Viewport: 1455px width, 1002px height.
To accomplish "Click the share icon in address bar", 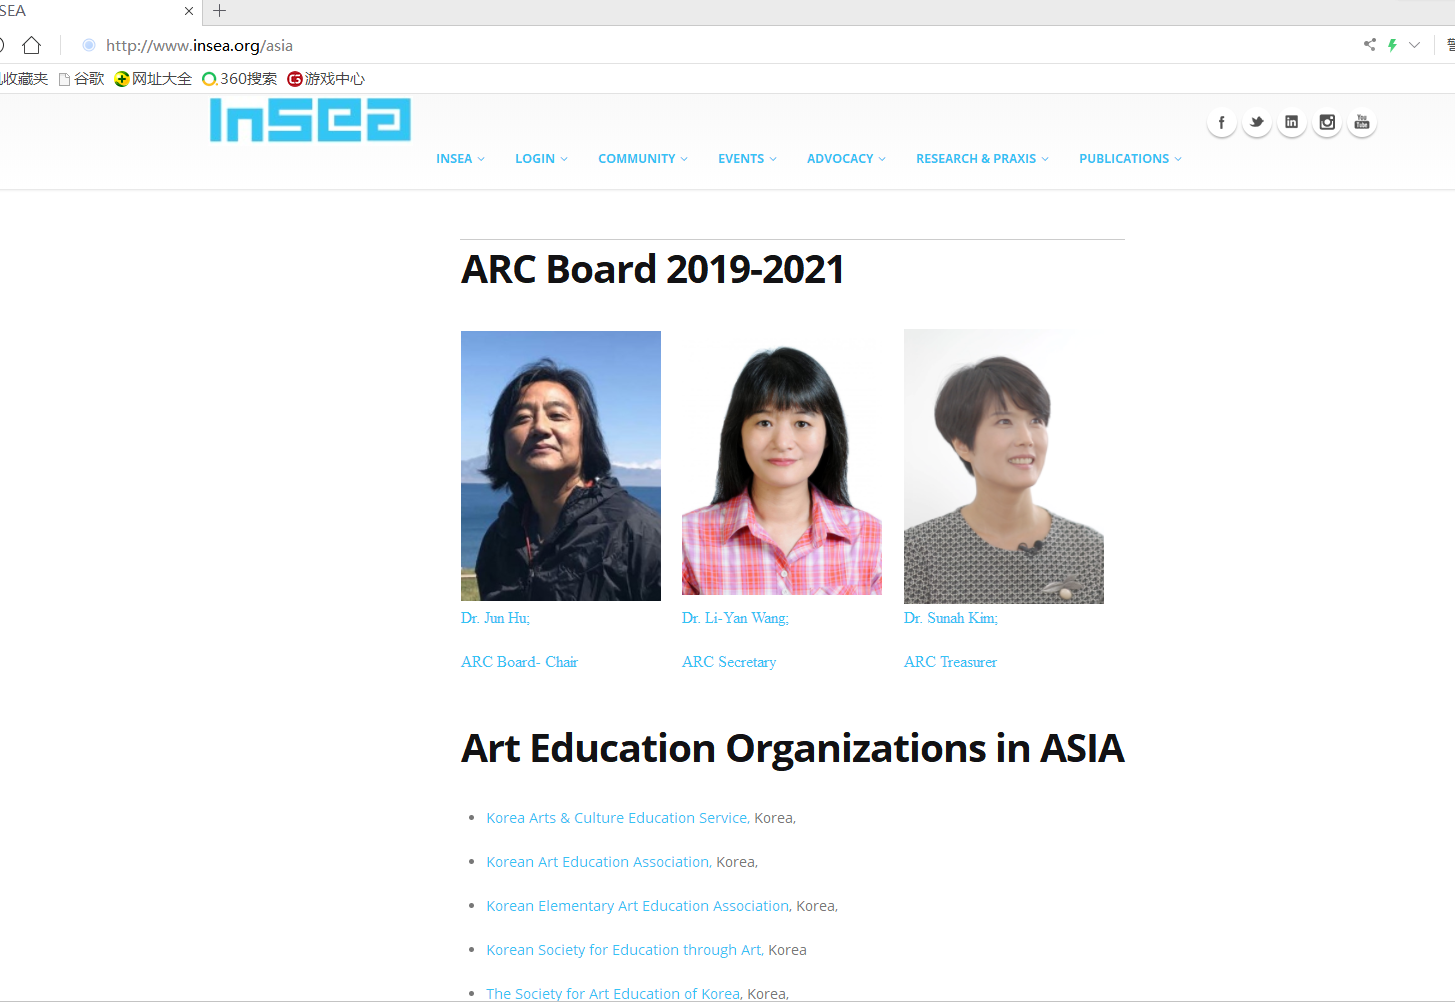I will [x=1369, y=45].
